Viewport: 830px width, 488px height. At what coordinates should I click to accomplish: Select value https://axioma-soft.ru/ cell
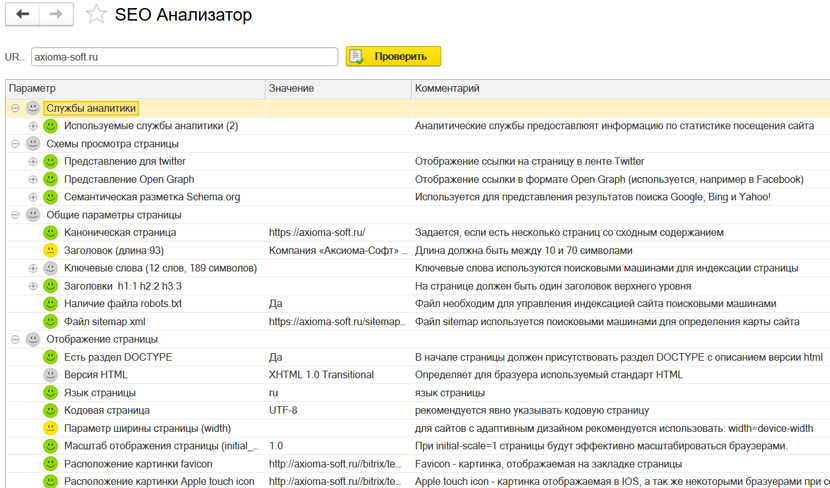coord(317,232)
